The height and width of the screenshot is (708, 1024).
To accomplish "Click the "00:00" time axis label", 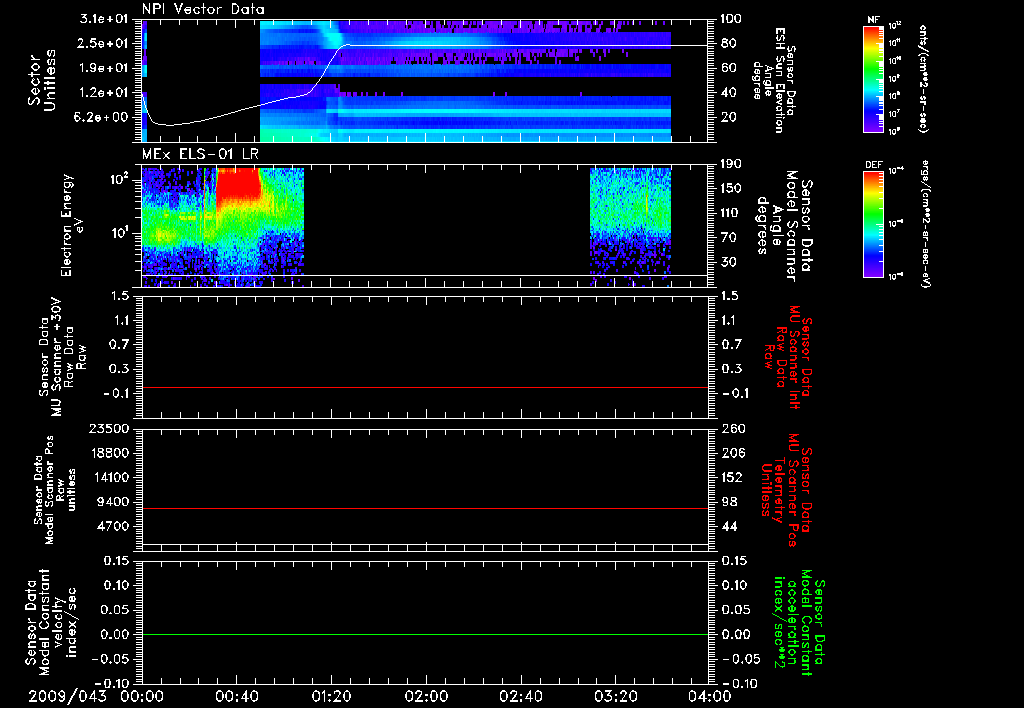I will (142, 696).
